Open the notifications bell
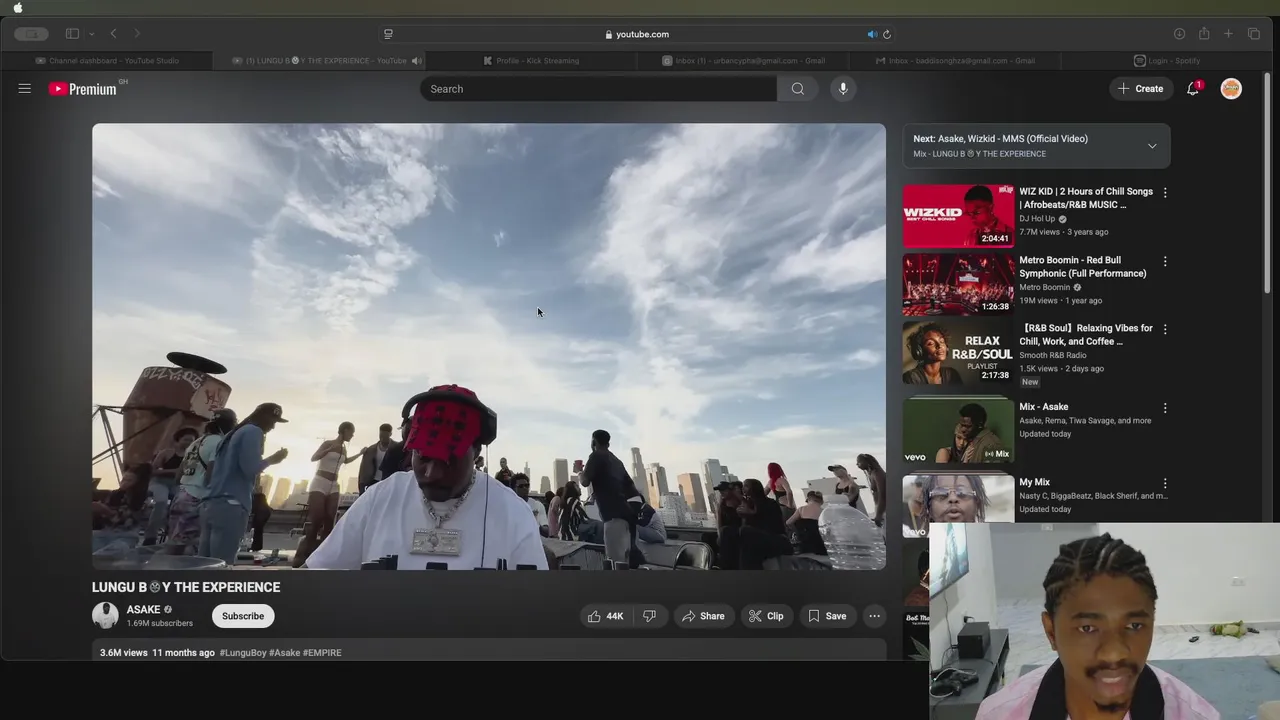 click(x=1193, y=89)
